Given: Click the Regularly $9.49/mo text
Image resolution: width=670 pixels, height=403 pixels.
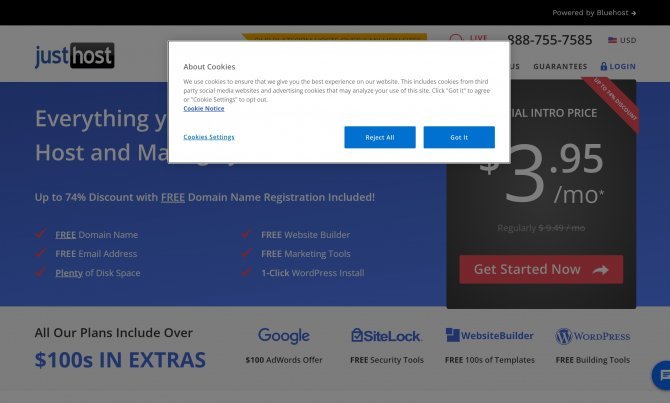Looking at the screenshot, I should click(541, 228).
